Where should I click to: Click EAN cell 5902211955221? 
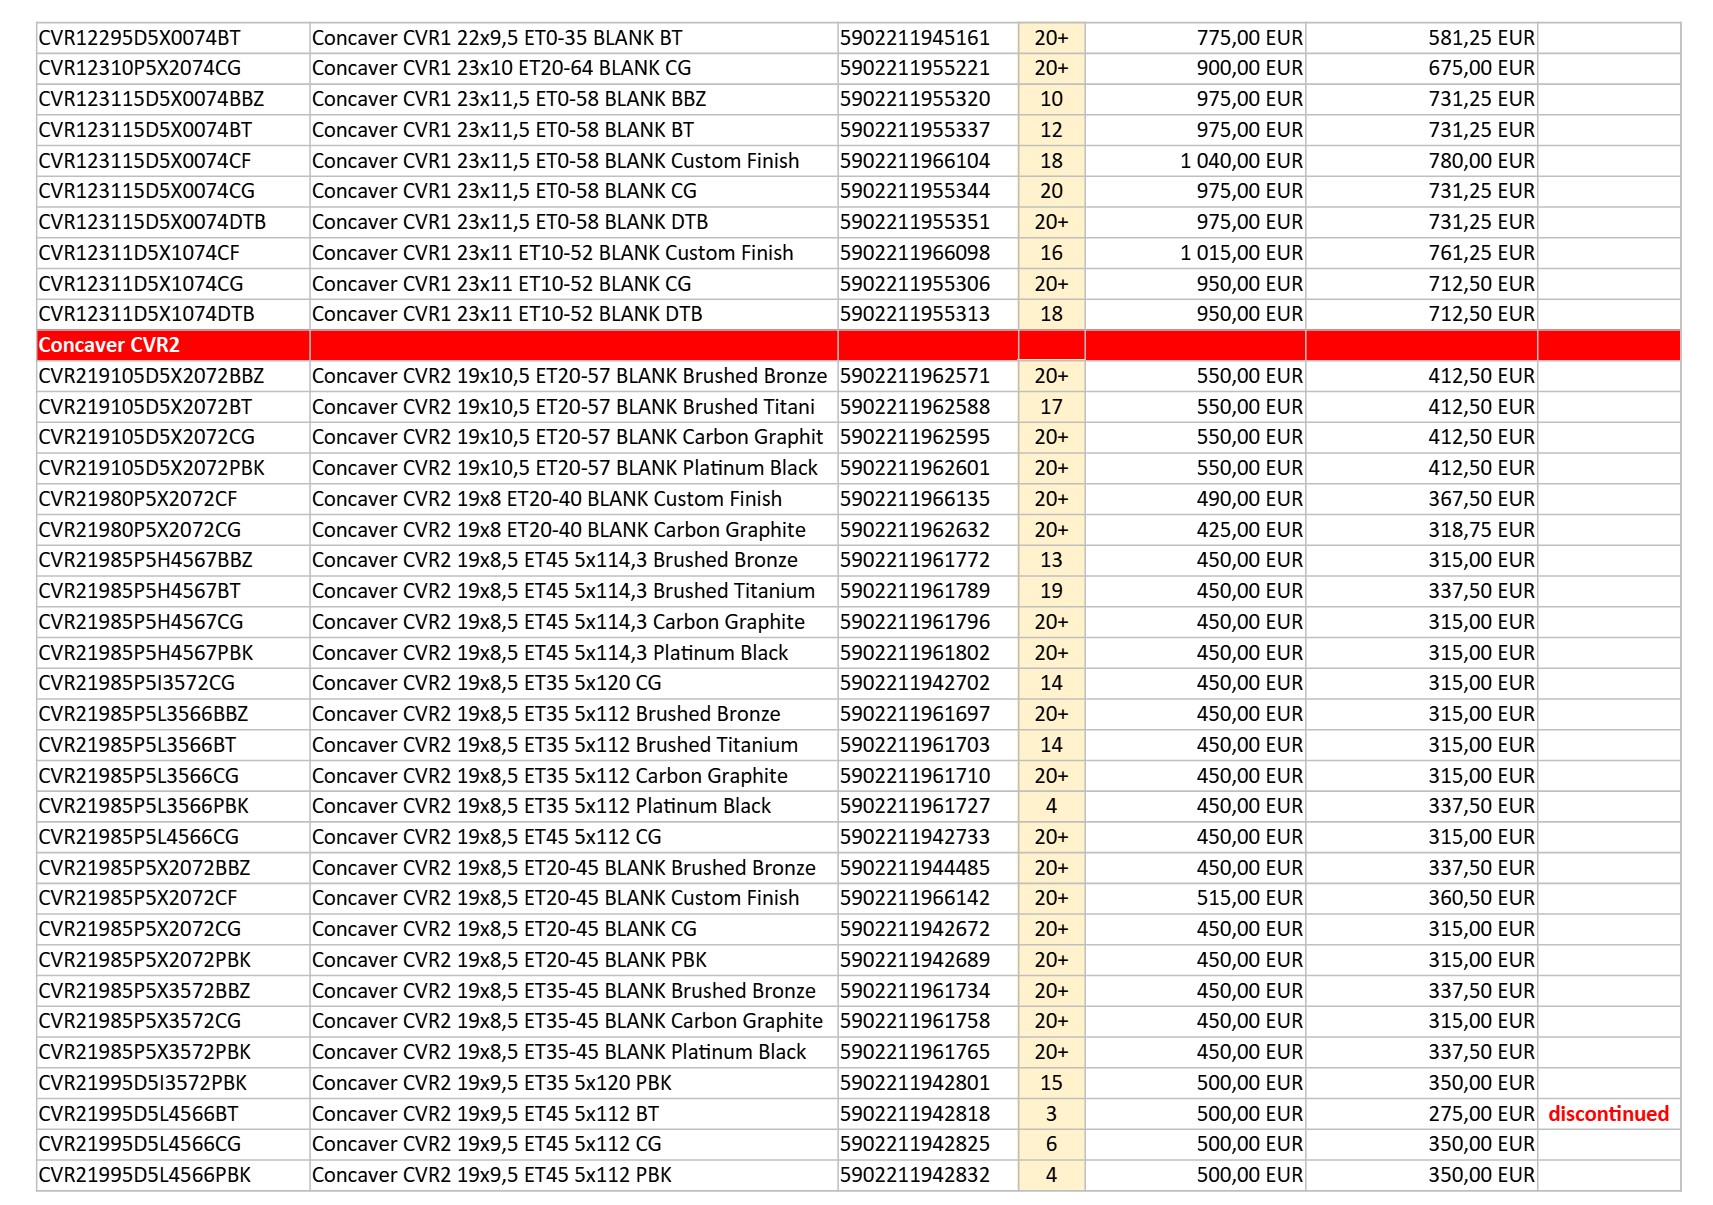coord(915,68)
